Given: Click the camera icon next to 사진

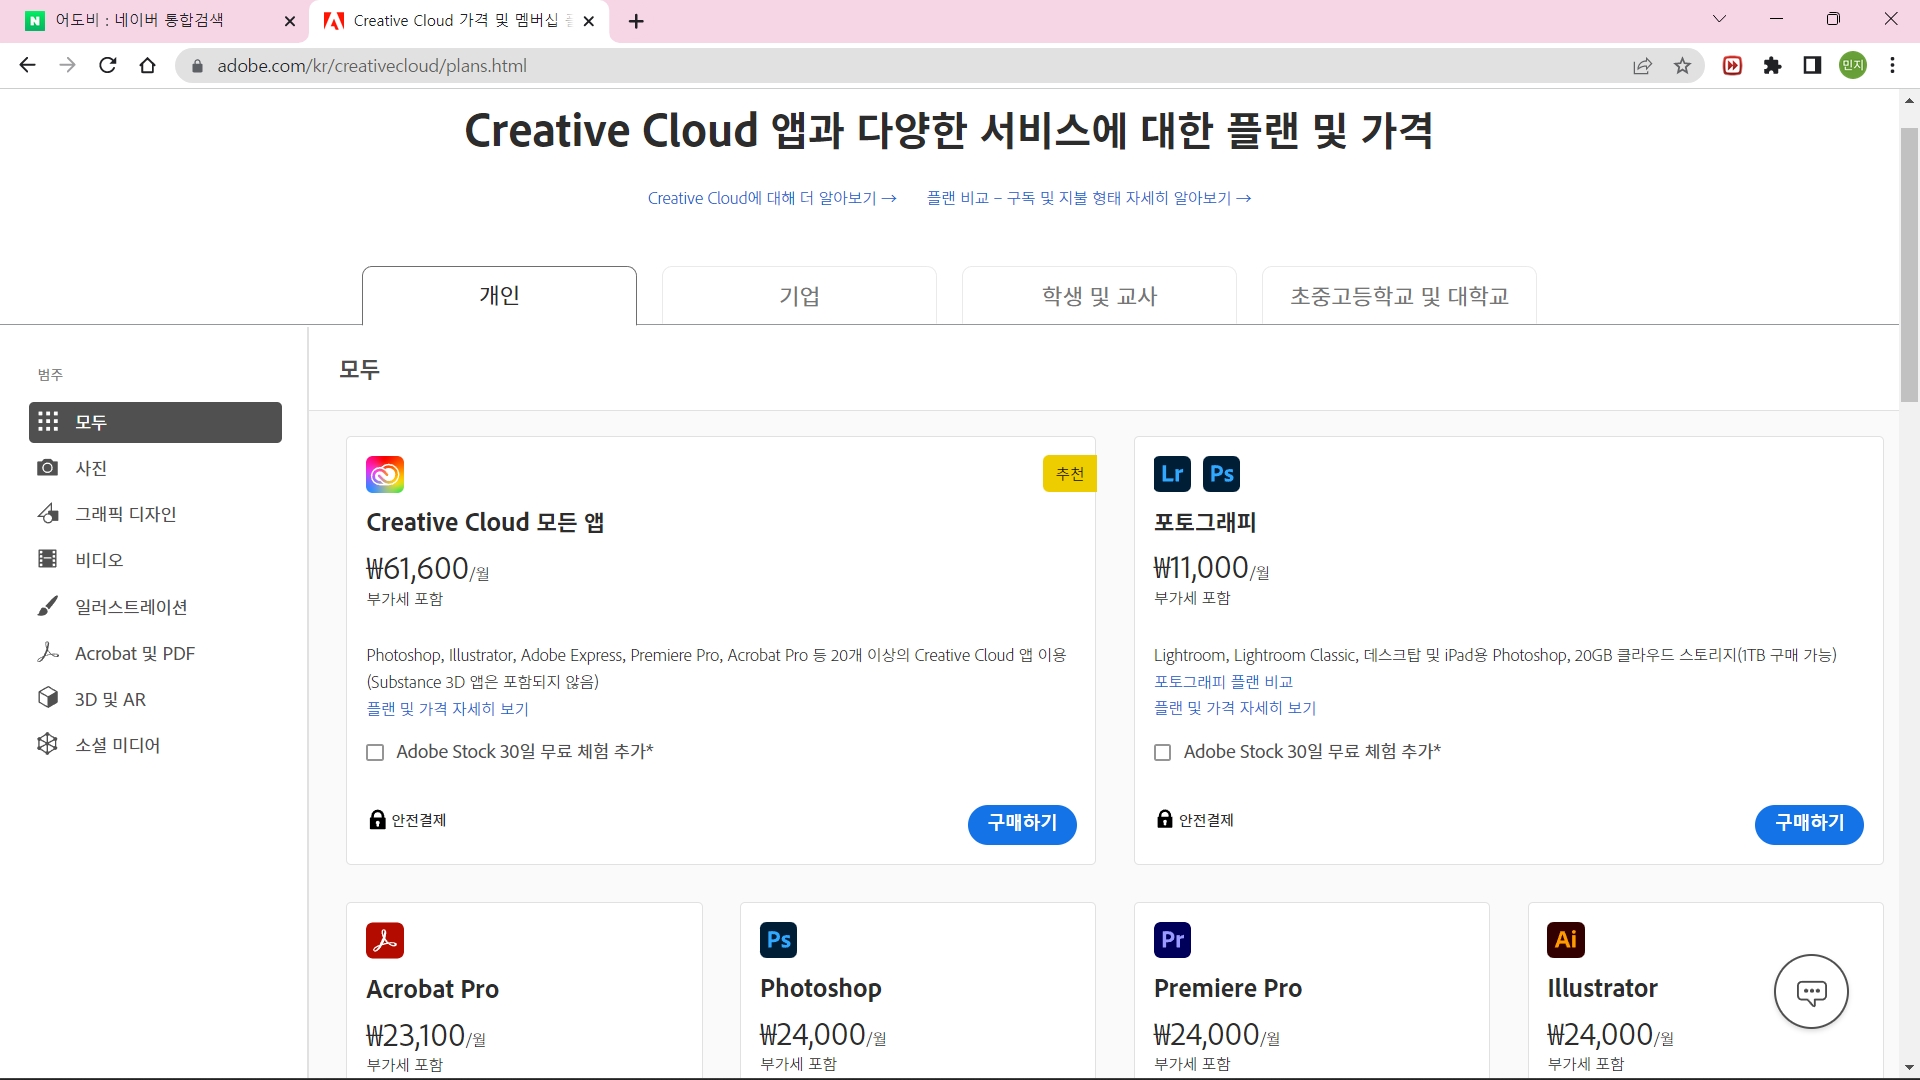Looking at the screenshot, I should (47, 468).
